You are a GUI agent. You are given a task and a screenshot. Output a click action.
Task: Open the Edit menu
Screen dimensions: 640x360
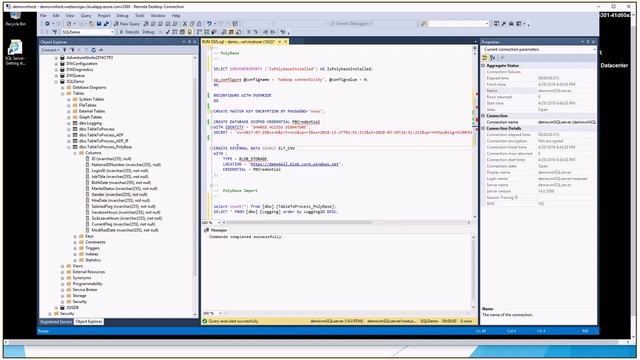[x=56, y=16]
